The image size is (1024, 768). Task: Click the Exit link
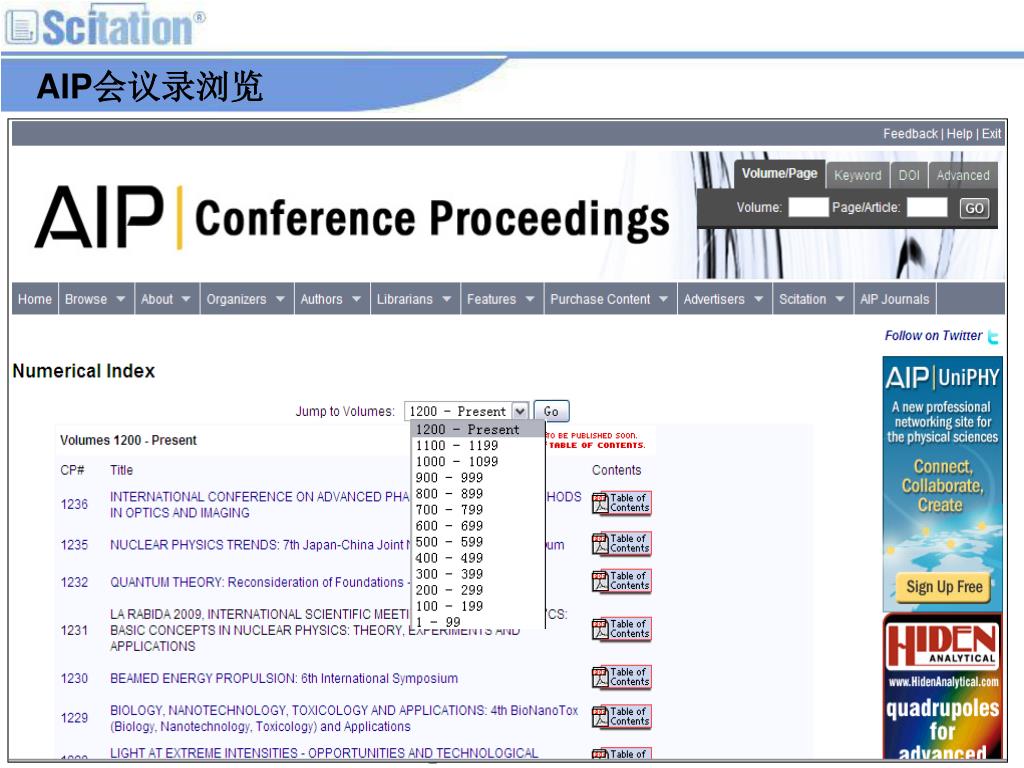(x=991, y=134)
